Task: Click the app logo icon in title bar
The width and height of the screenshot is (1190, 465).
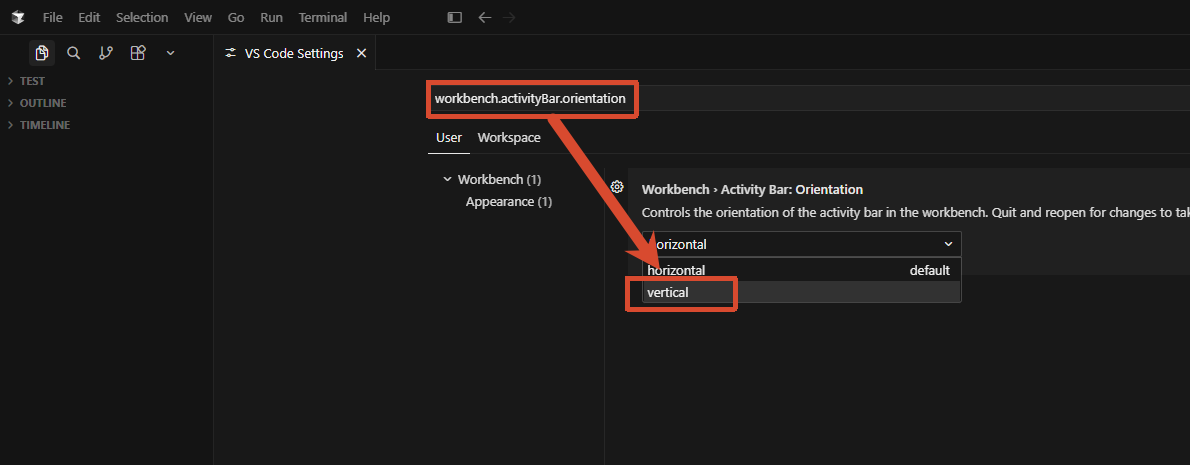Action: pos(17,17)
